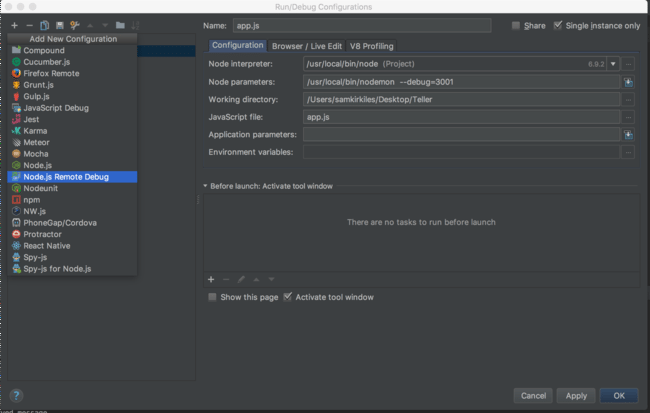Image resolution: width=650 pixels, height=413 pixels.
Task: Check the Show this page checkbox
Action: [x=212, y=297]
